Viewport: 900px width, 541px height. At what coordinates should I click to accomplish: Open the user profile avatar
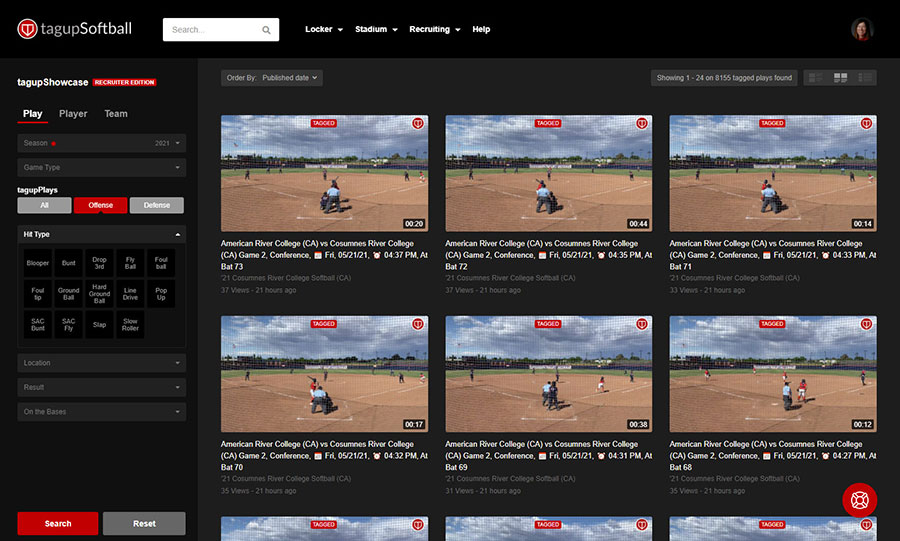(x=862, y=29)
